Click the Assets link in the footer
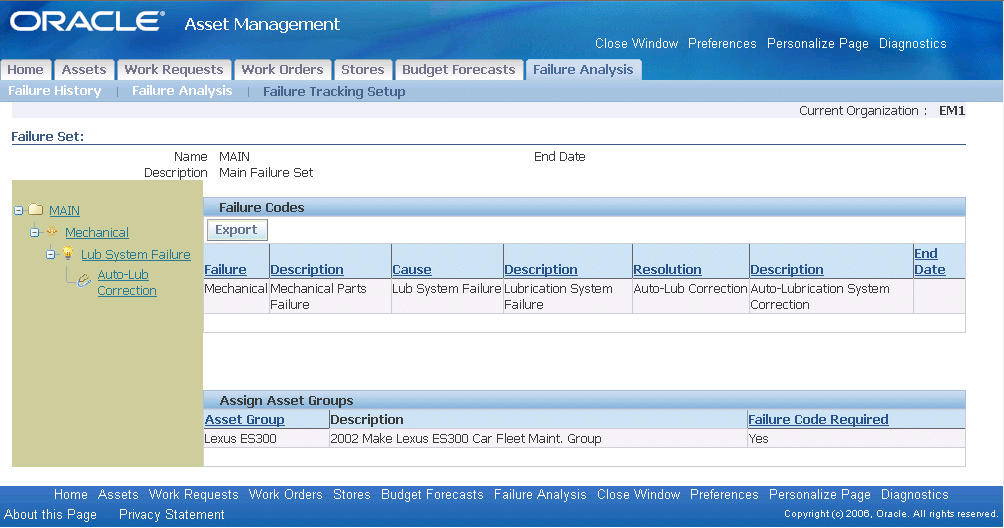1004x528 pixels. pos(118,494)
